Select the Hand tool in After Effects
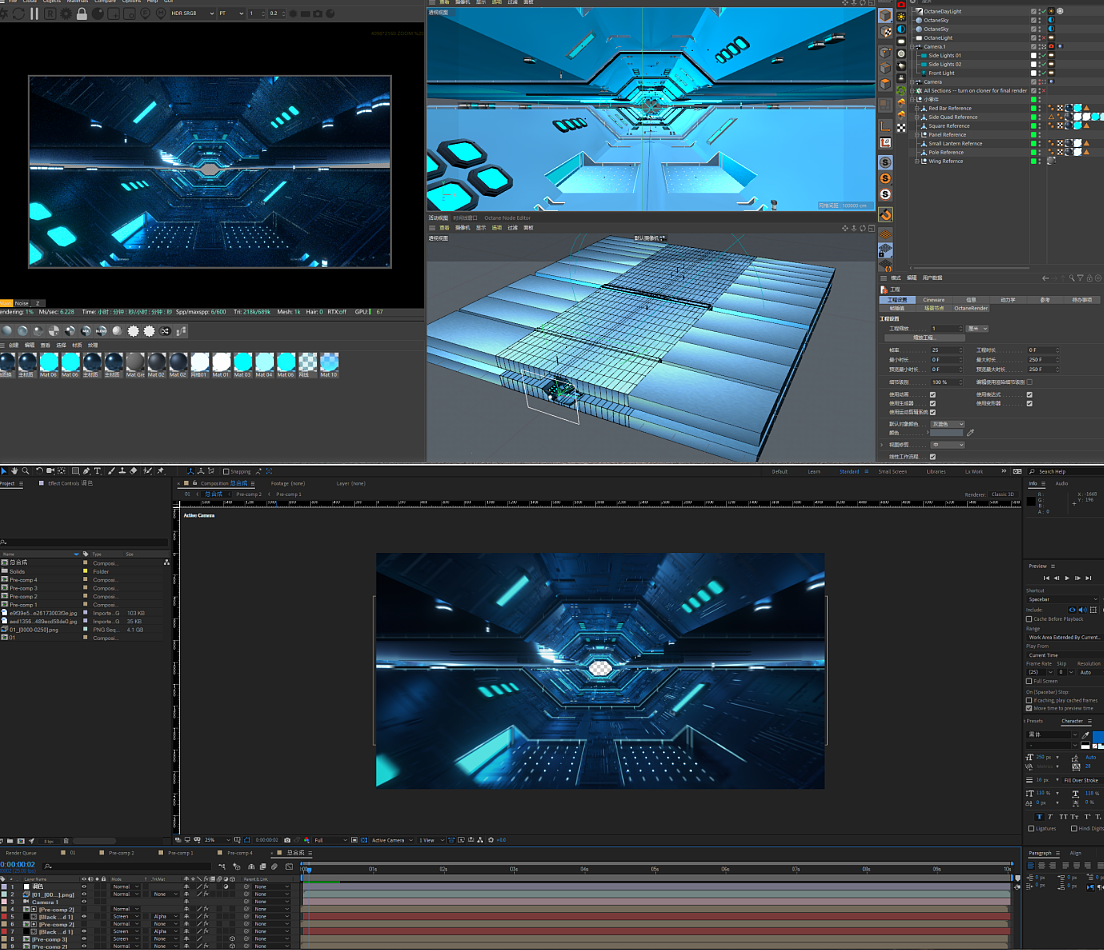1104x950 pixels. point(14,471)
